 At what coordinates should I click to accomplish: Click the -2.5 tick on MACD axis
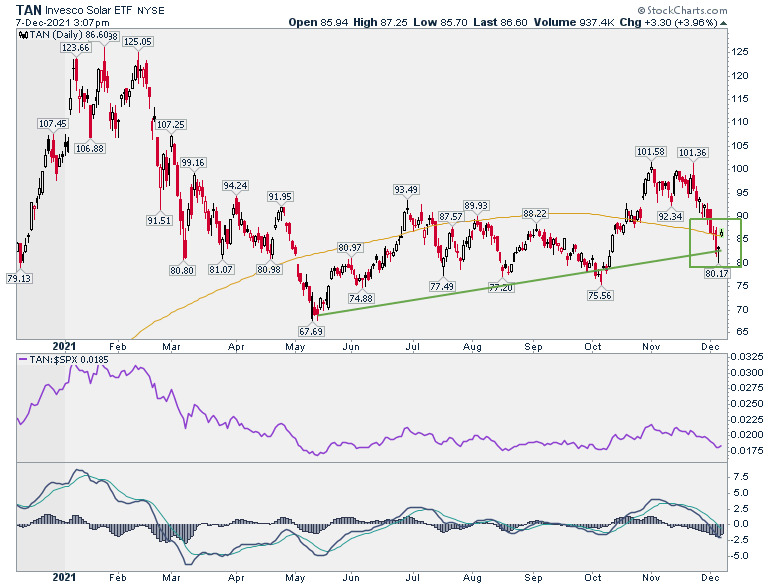(x=739, y=540)
